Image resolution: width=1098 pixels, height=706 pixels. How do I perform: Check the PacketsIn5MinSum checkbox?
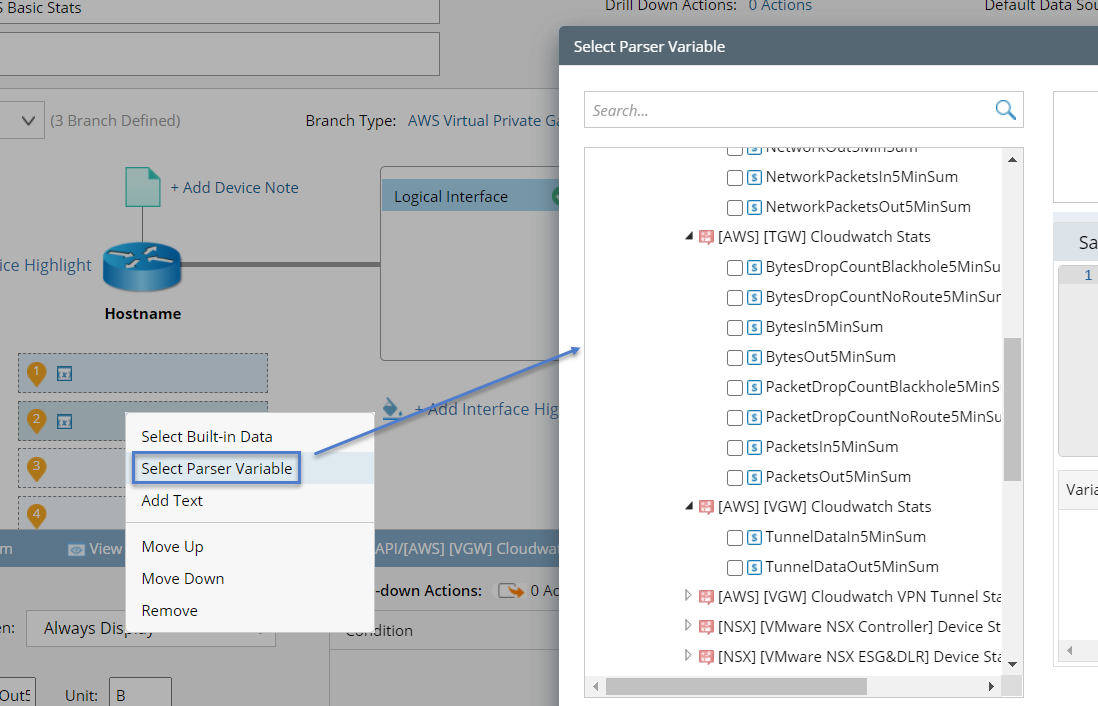tap(735, 448)
